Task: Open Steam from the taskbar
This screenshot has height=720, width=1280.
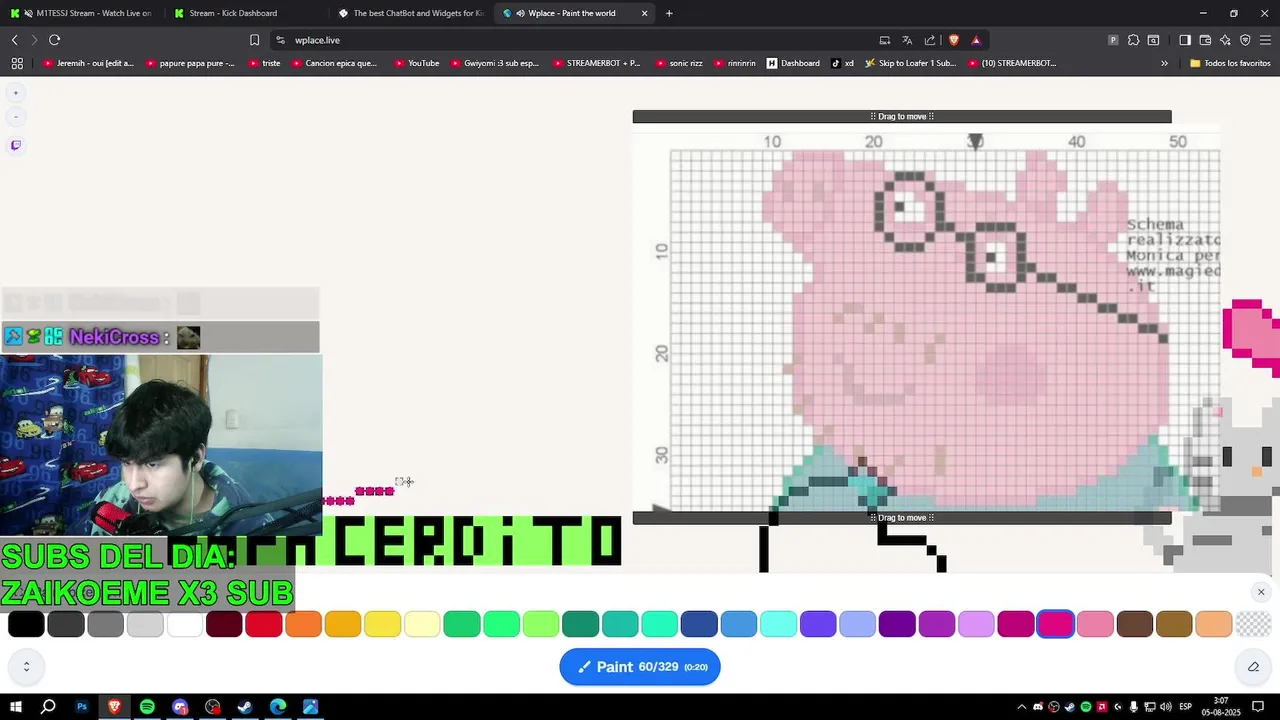Action: 245,707
